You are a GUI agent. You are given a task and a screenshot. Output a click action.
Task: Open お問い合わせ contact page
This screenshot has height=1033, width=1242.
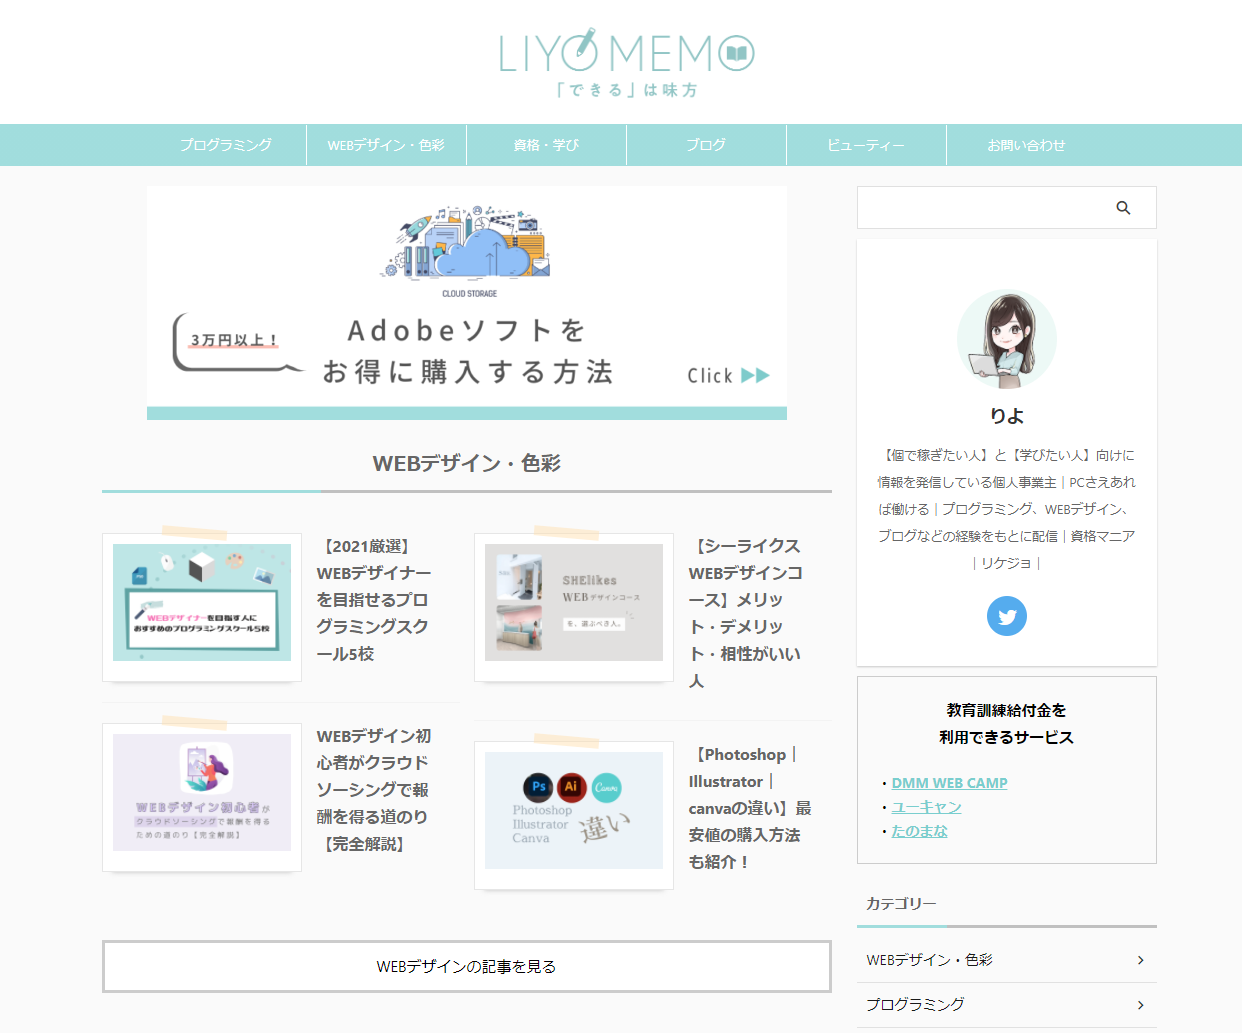click(x=1026, y=145)
